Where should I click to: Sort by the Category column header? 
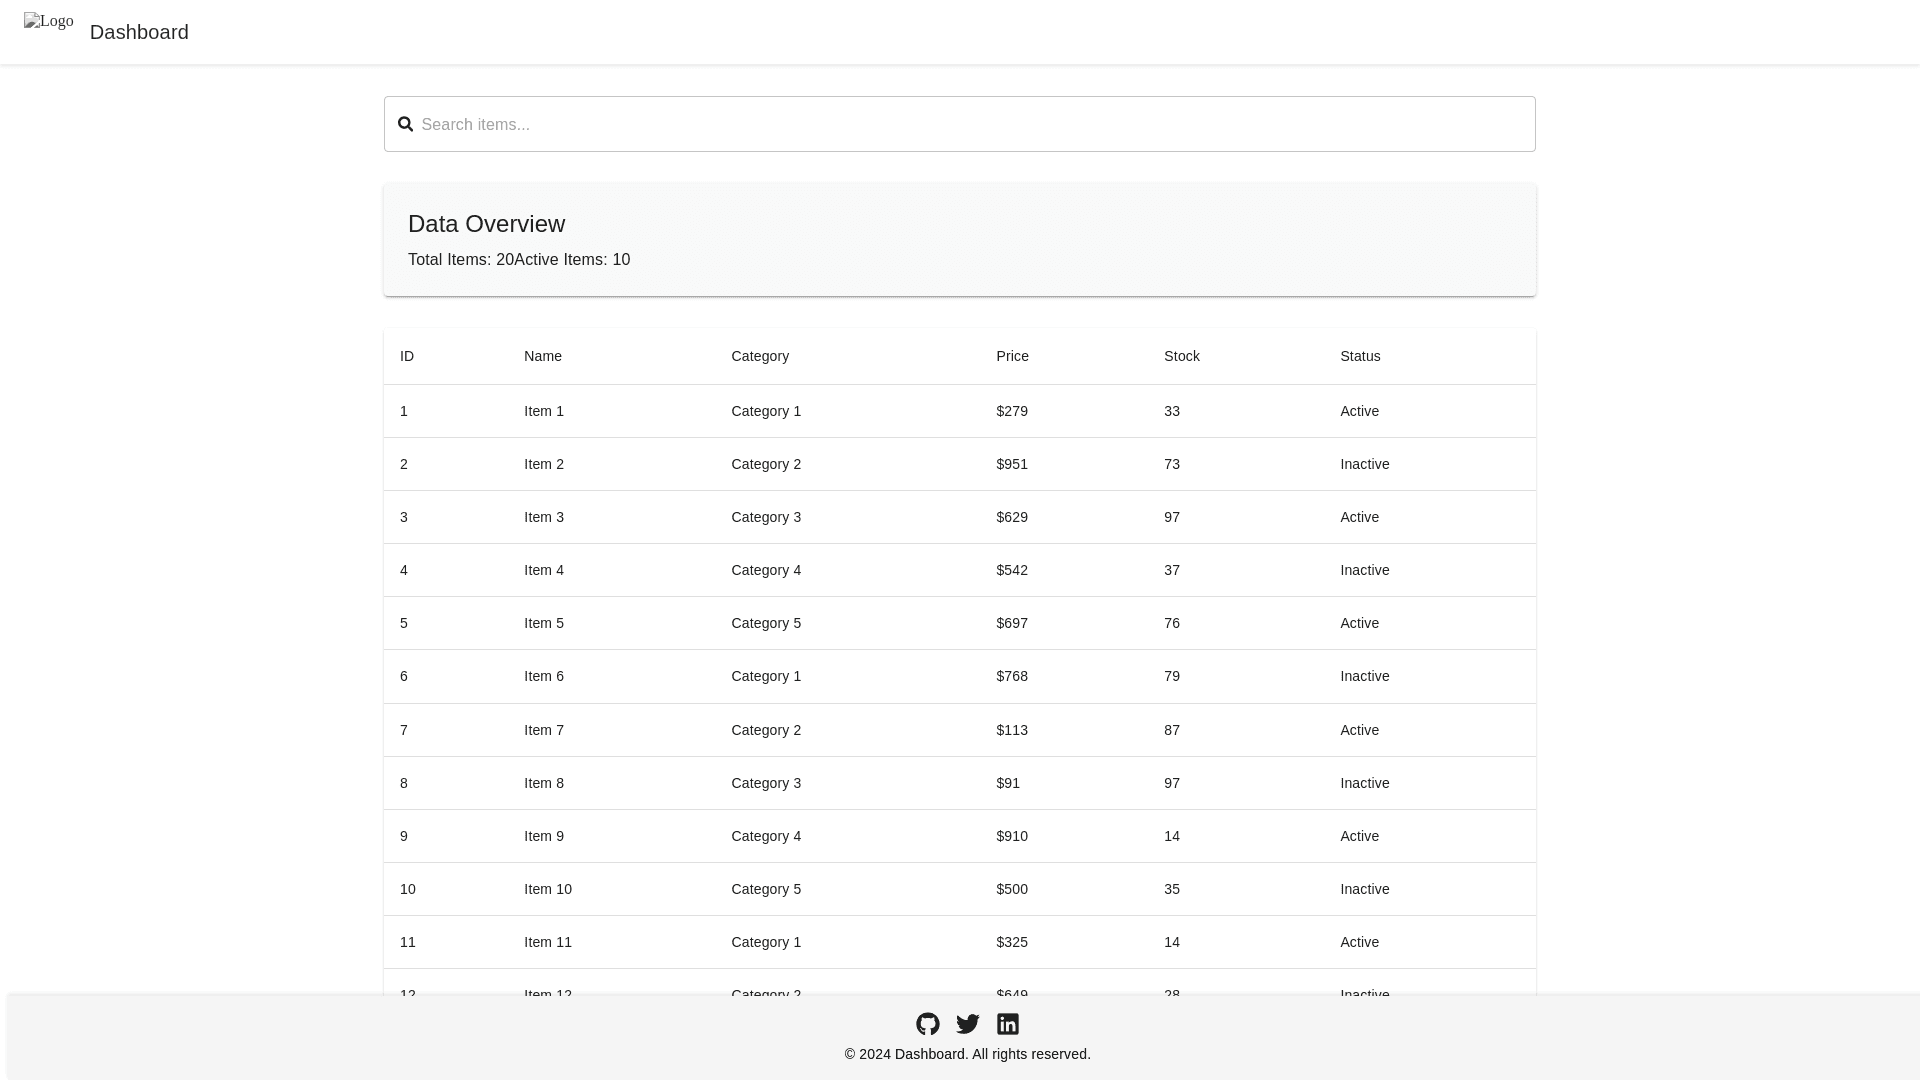(x=760, y=356)
